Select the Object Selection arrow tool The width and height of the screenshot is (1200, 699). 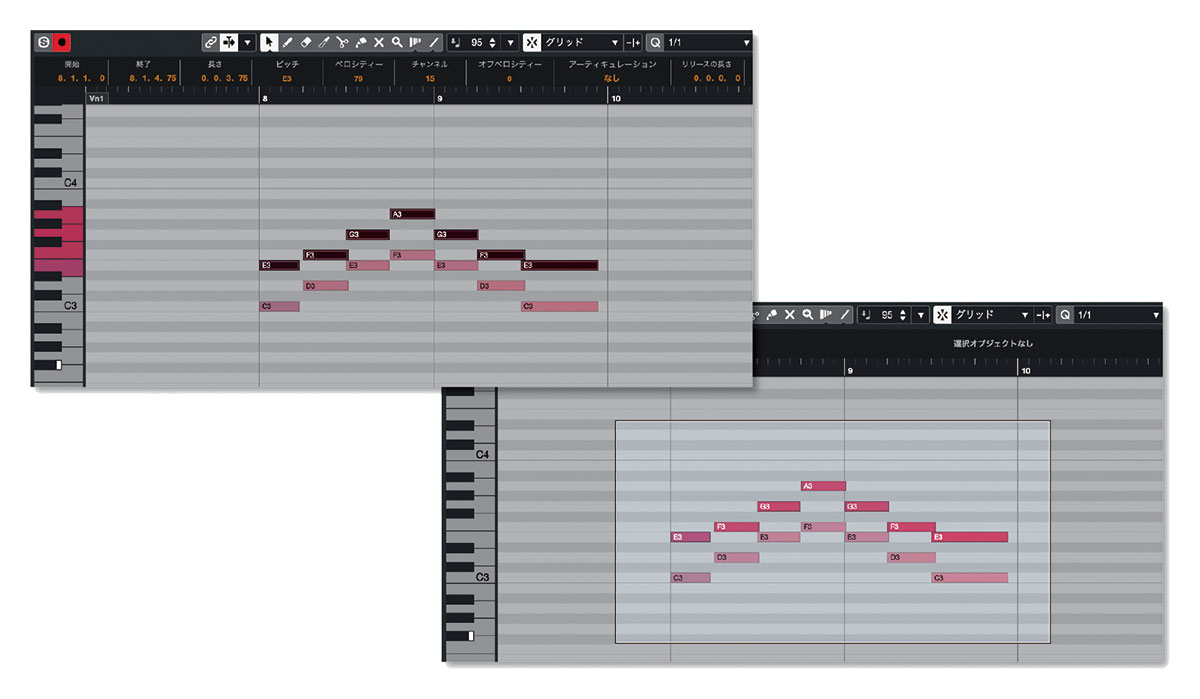tap(268, 42)
